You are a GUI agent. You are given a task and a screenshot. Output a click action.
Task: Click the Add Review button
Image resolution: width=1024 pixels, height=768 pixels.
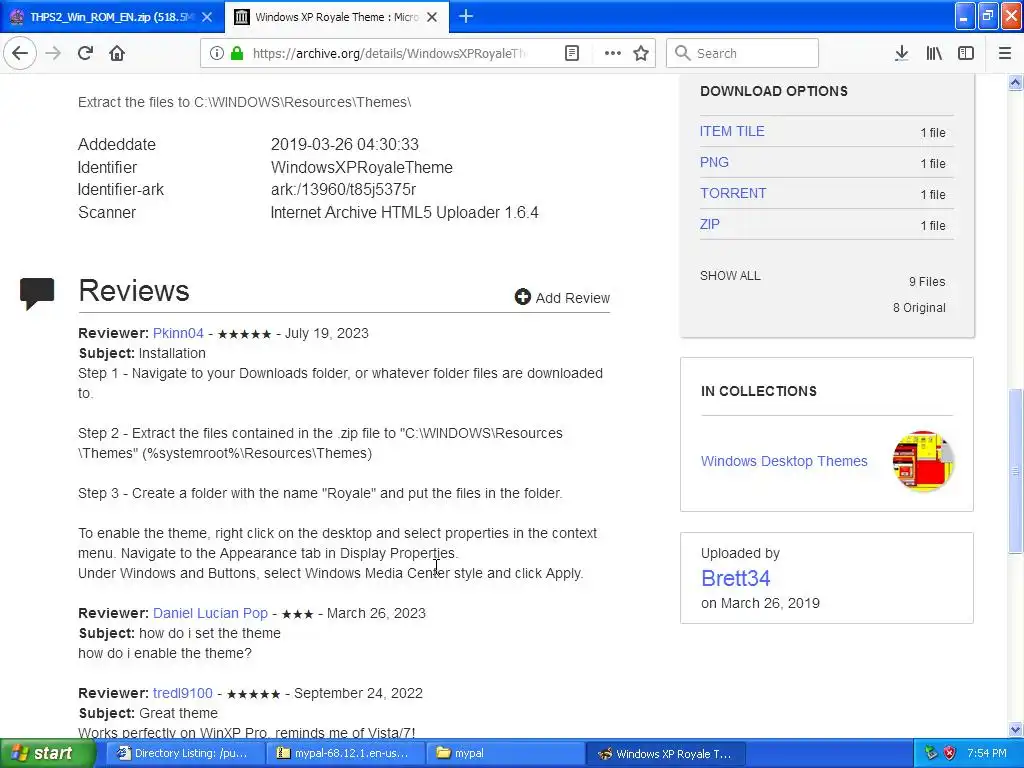[x=562, y=298]
